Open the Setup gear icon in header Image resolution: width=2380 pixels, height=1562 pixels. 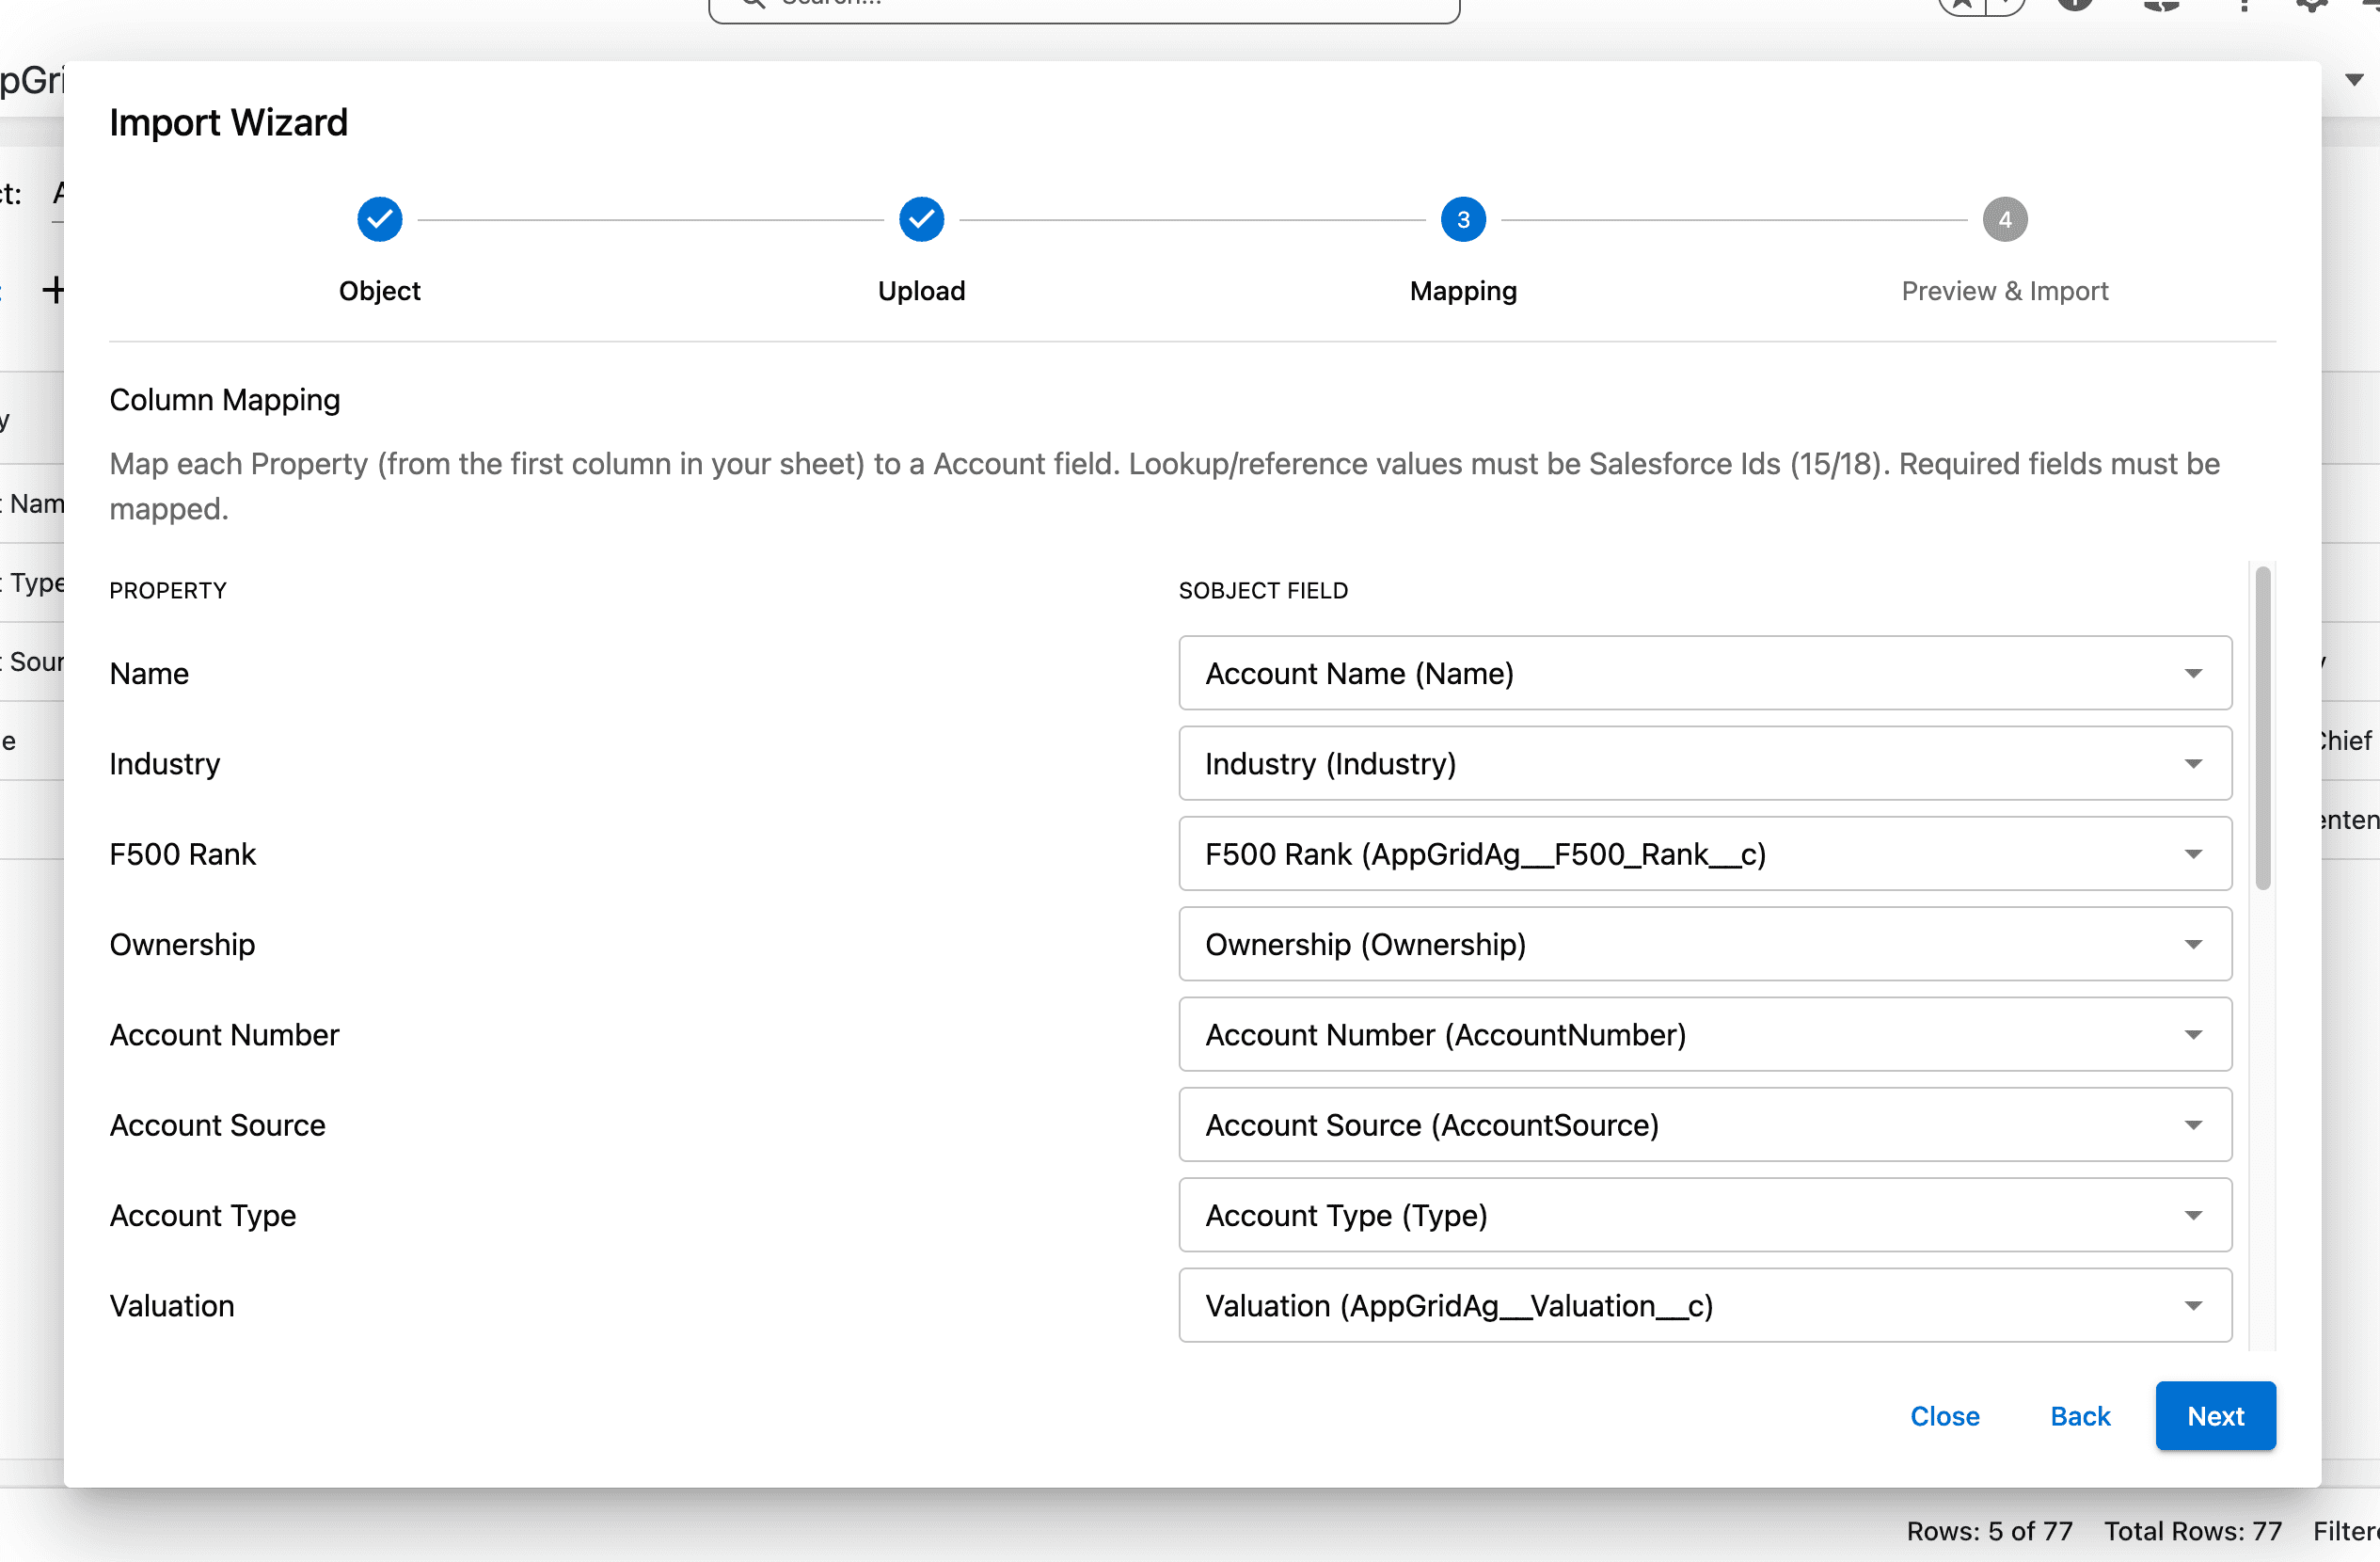point(2312,5)
